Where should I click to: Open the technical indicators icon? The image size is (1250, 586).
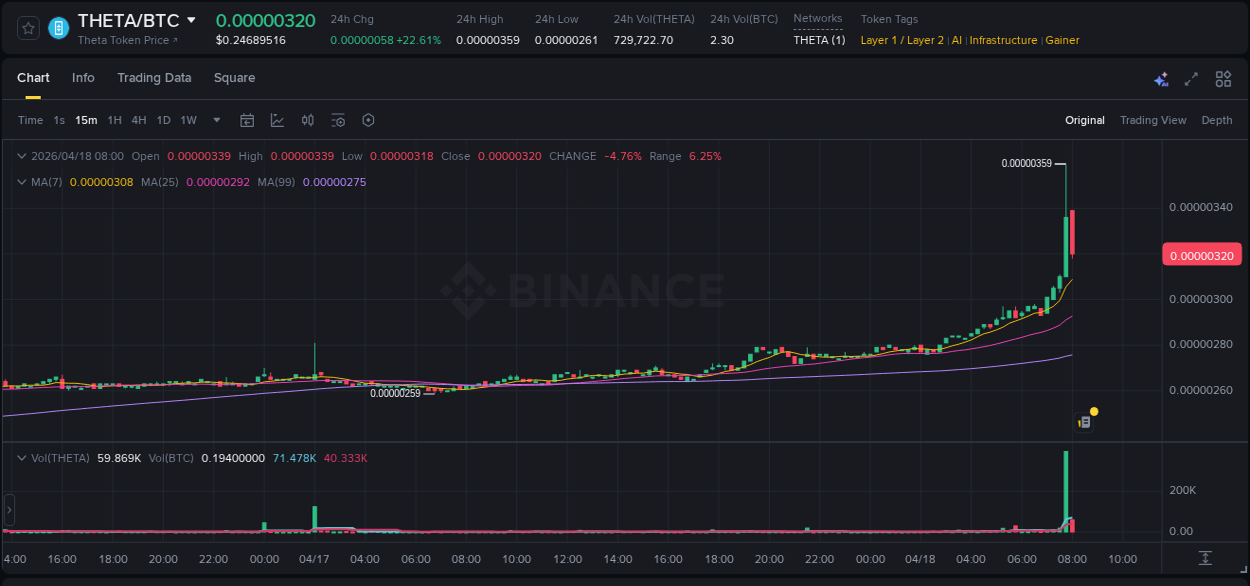[x=277, y=120]
